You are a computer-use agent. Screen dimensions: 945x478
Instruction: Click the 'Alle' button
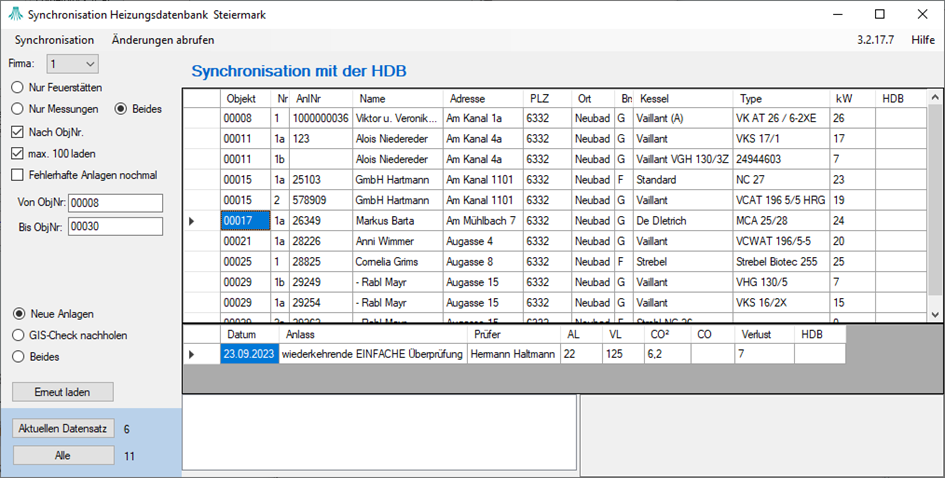64,456
